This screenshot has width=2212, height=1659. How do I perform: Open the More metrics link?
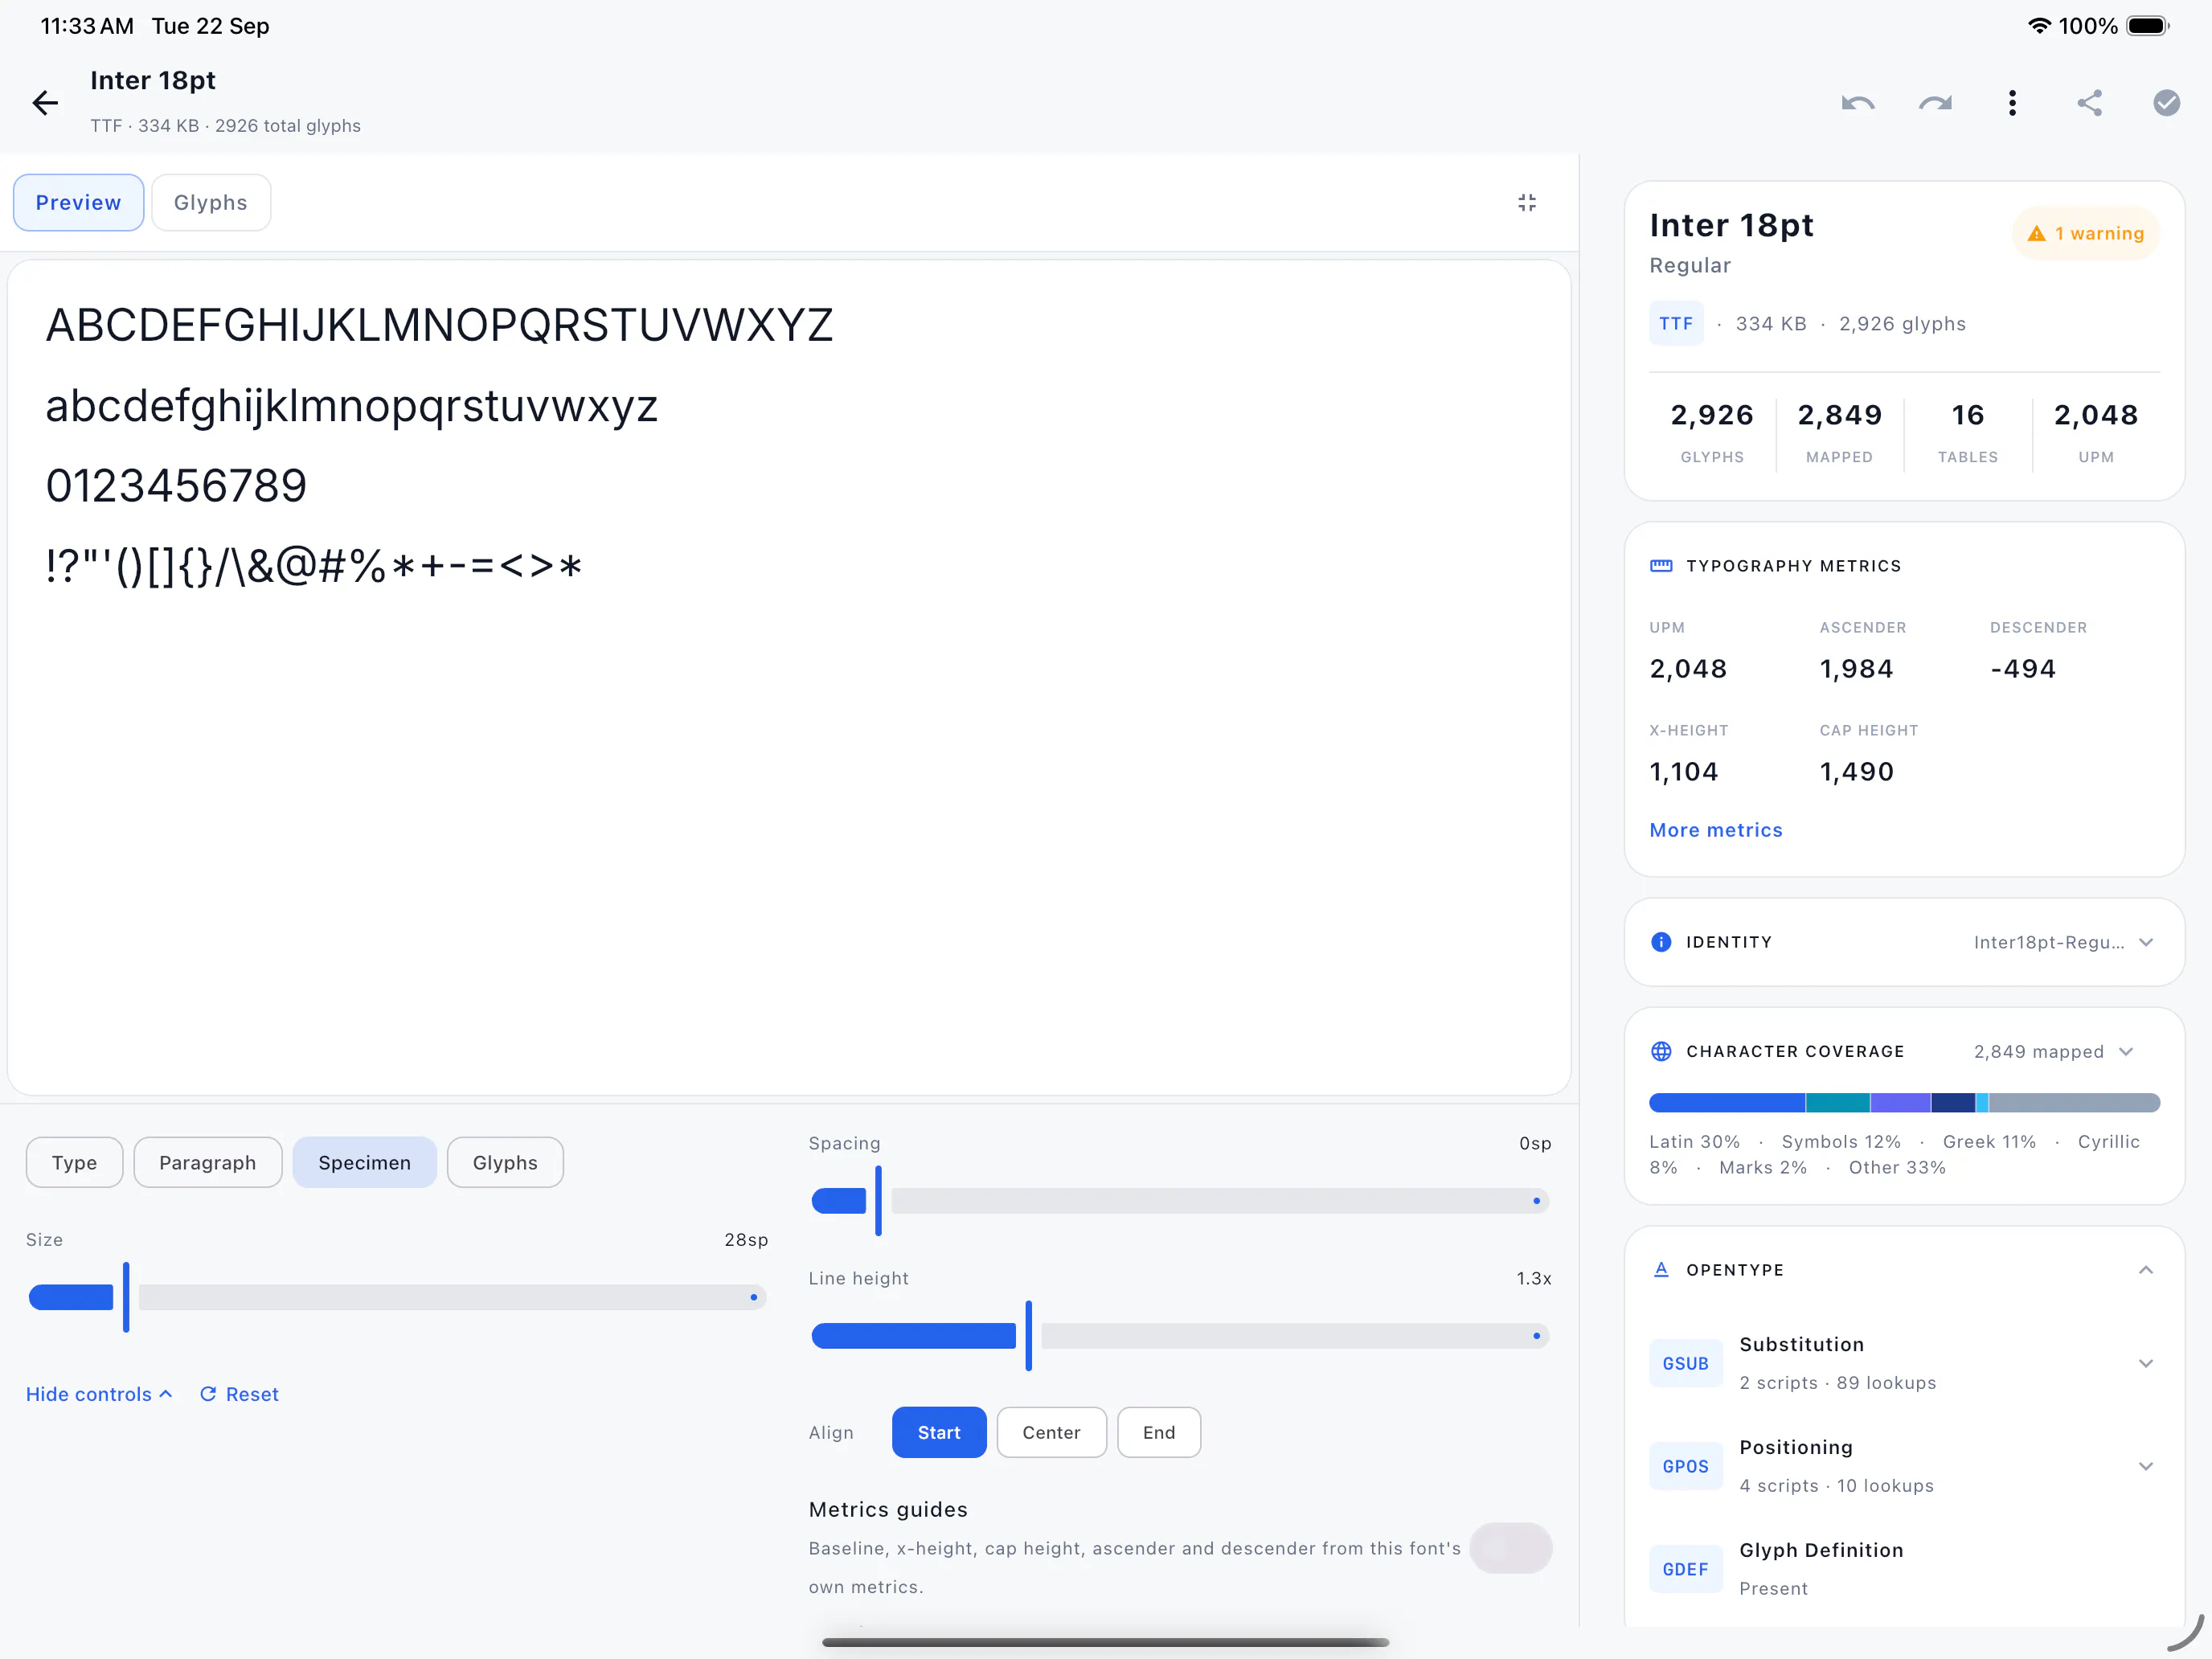(1716, 830)
